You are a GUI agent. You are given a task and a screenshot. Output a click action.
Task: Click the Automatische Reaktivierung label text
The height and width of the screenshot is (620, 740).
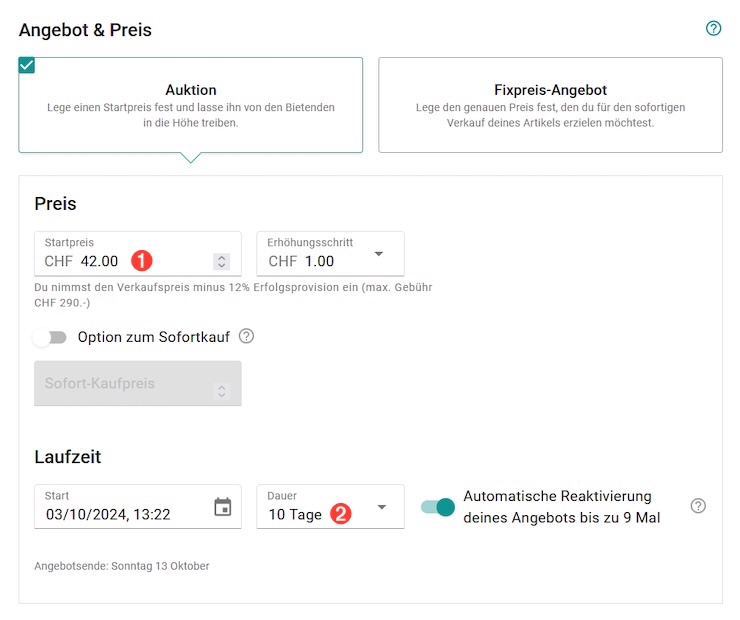point(561,507)
